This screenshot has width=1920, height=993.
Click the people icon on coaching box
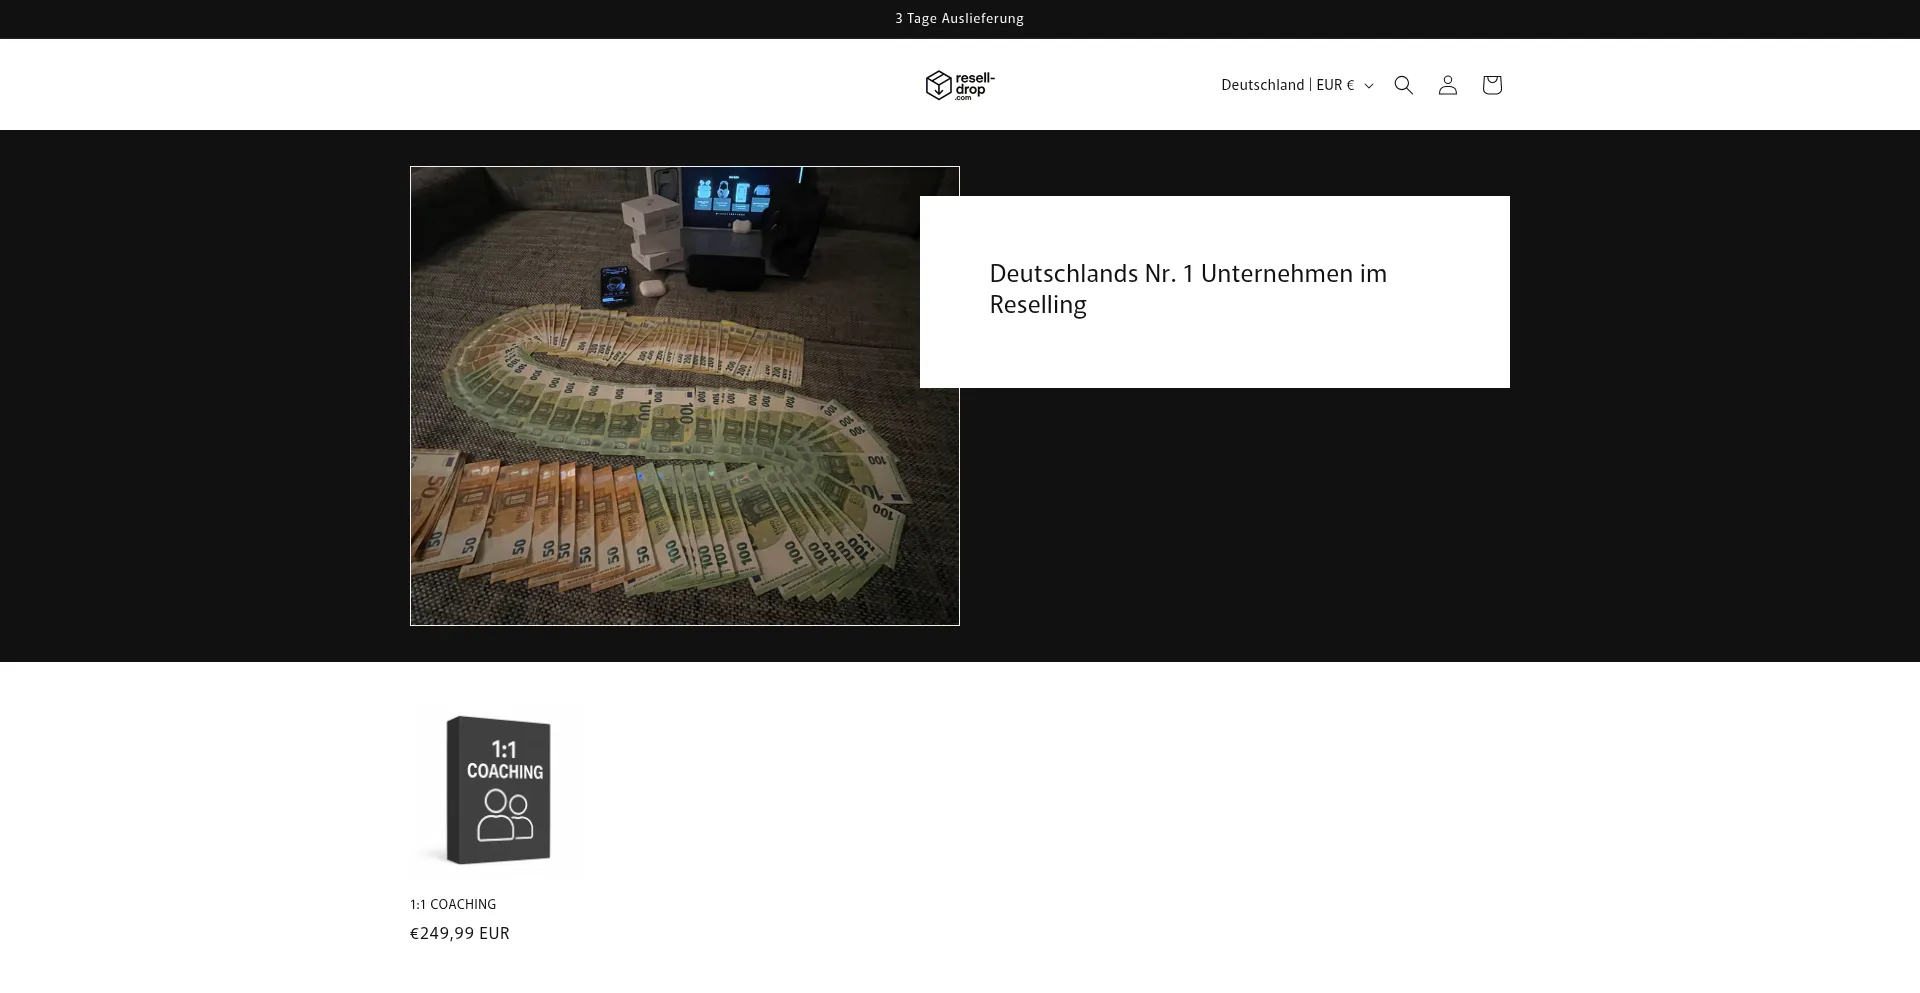[x=504, y=815]
